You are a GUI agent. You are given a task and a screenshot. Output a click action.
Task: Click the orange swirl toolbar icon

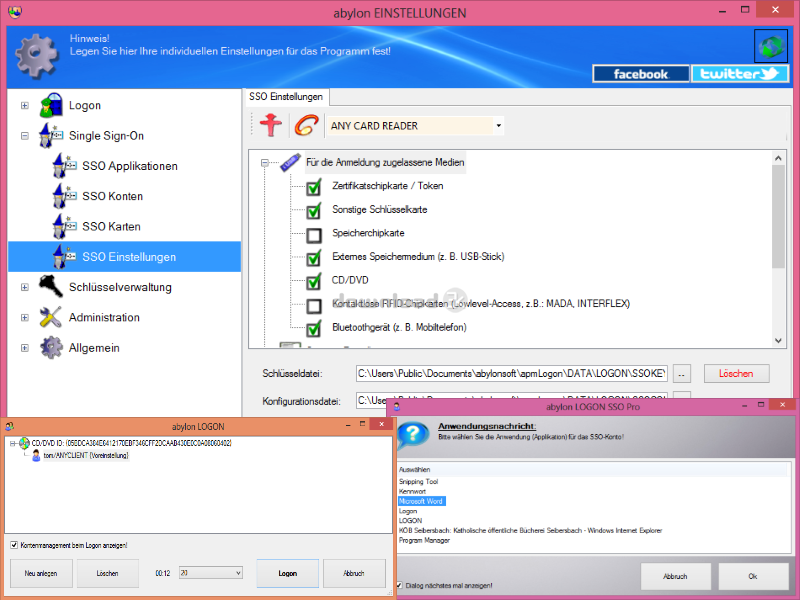(306, 126)
